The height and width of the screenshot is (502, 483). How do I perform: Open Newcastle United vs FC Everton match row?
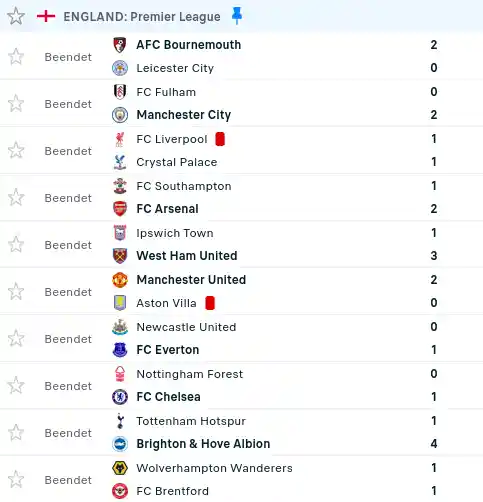click(241, 338)
